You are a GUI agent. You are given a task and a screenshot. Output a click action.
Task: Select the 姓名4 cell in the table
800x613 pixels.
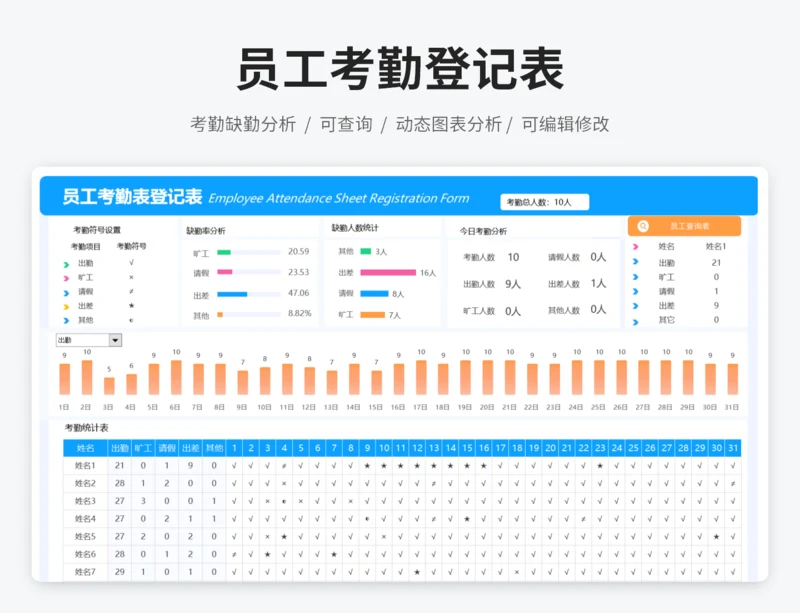[85, 519]
